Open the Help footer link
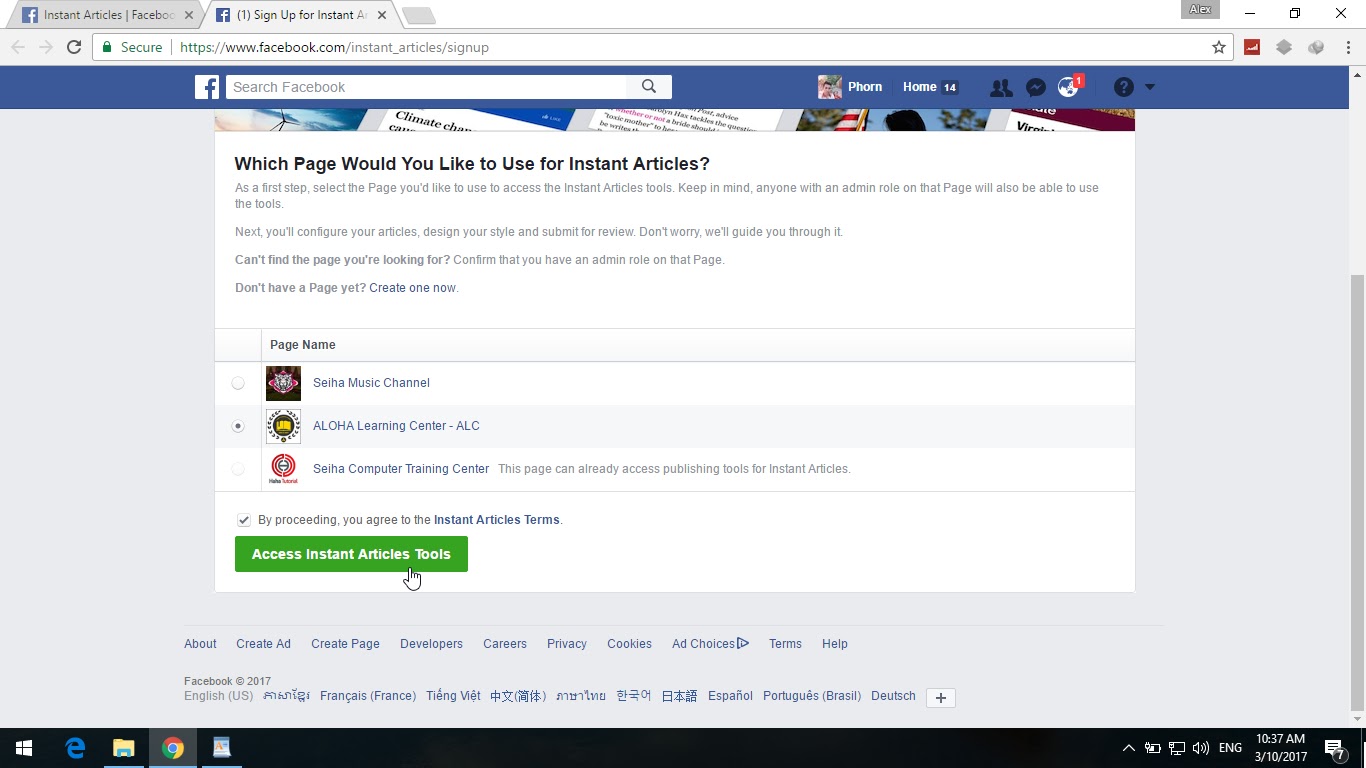Image resolution: width=1366 pixels, height=768 pixels. point(835,644)
